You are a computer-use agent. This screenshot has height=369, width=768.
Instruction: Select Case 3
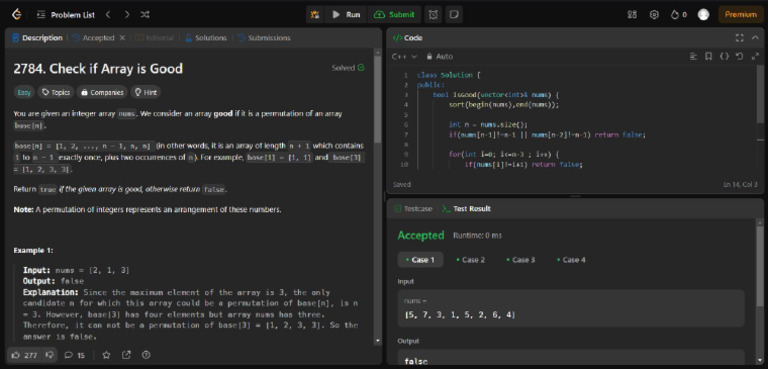coord(521,260)
